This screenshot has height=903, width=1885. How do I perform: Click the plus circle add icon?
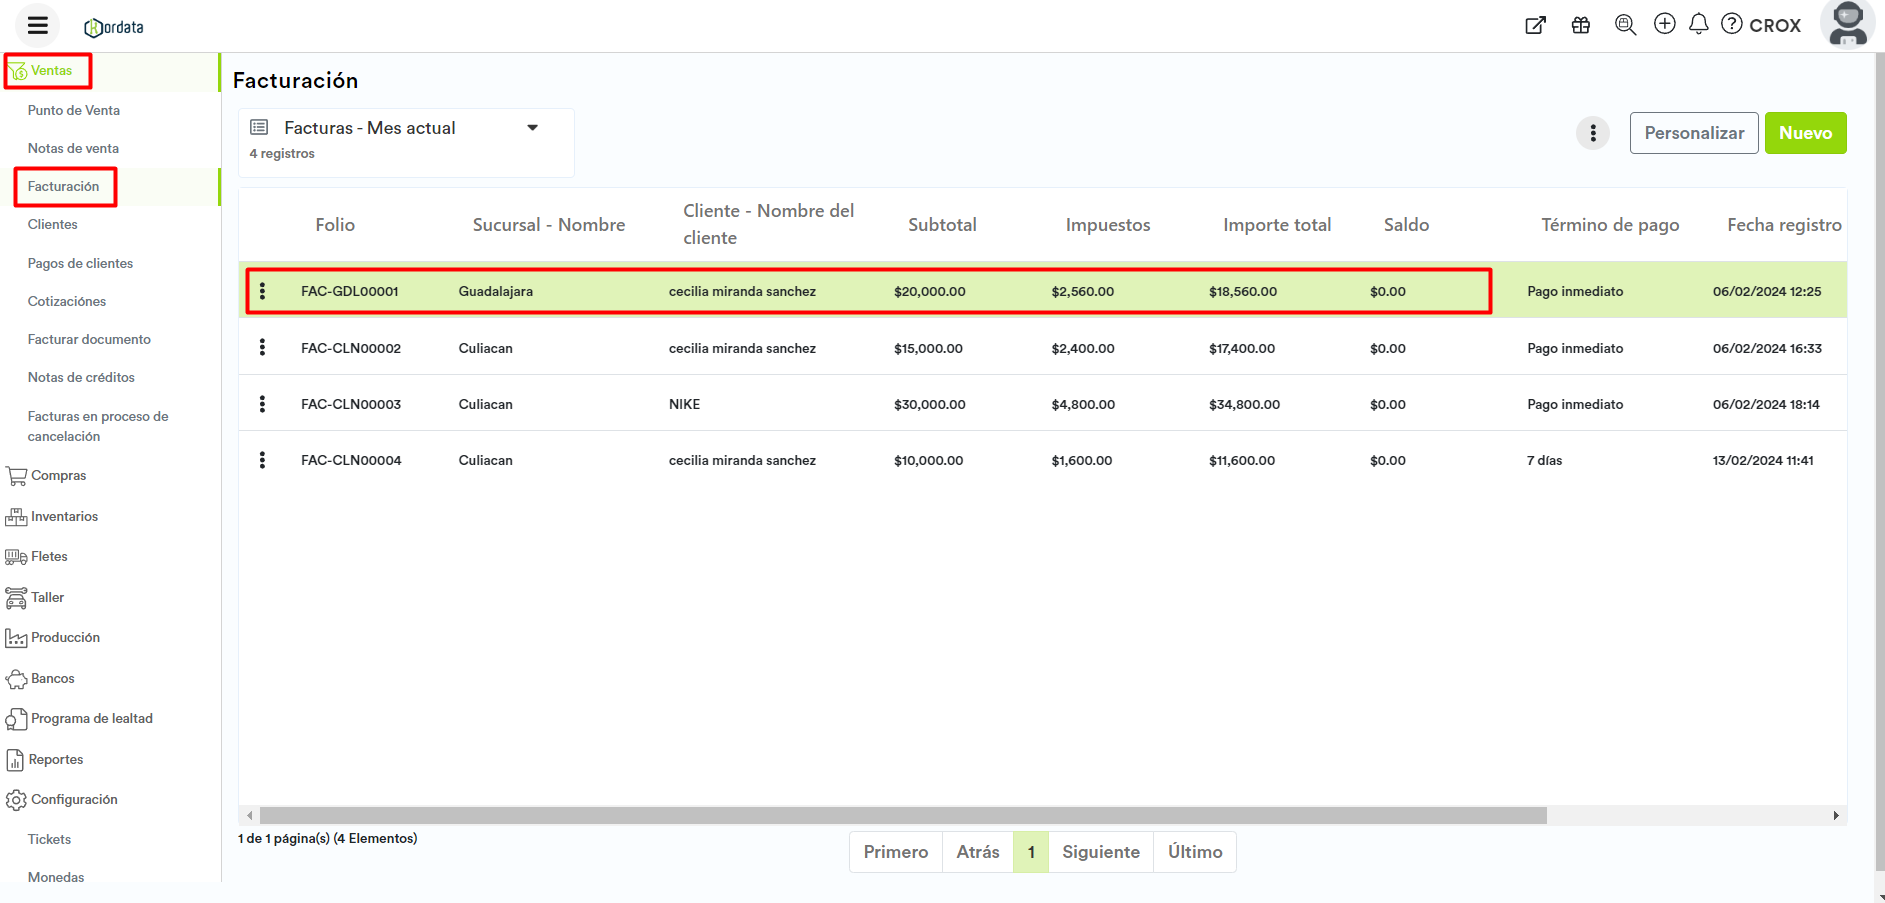point(1665,24)
